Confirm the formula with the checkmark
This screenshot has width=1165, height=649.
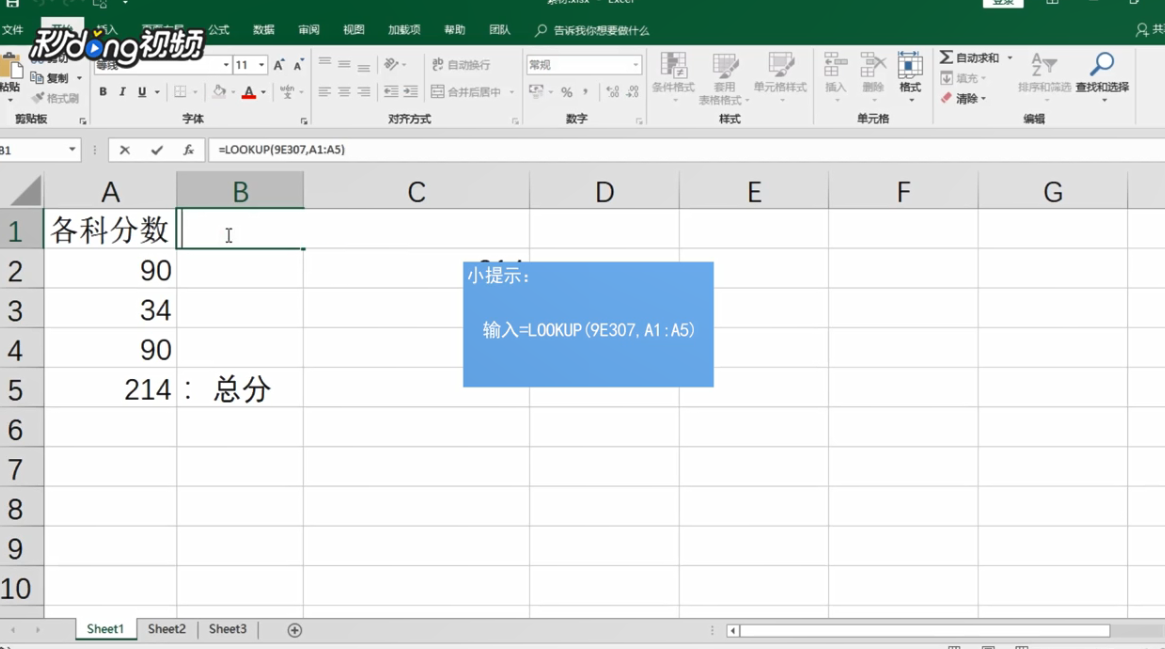click(157, 150)
